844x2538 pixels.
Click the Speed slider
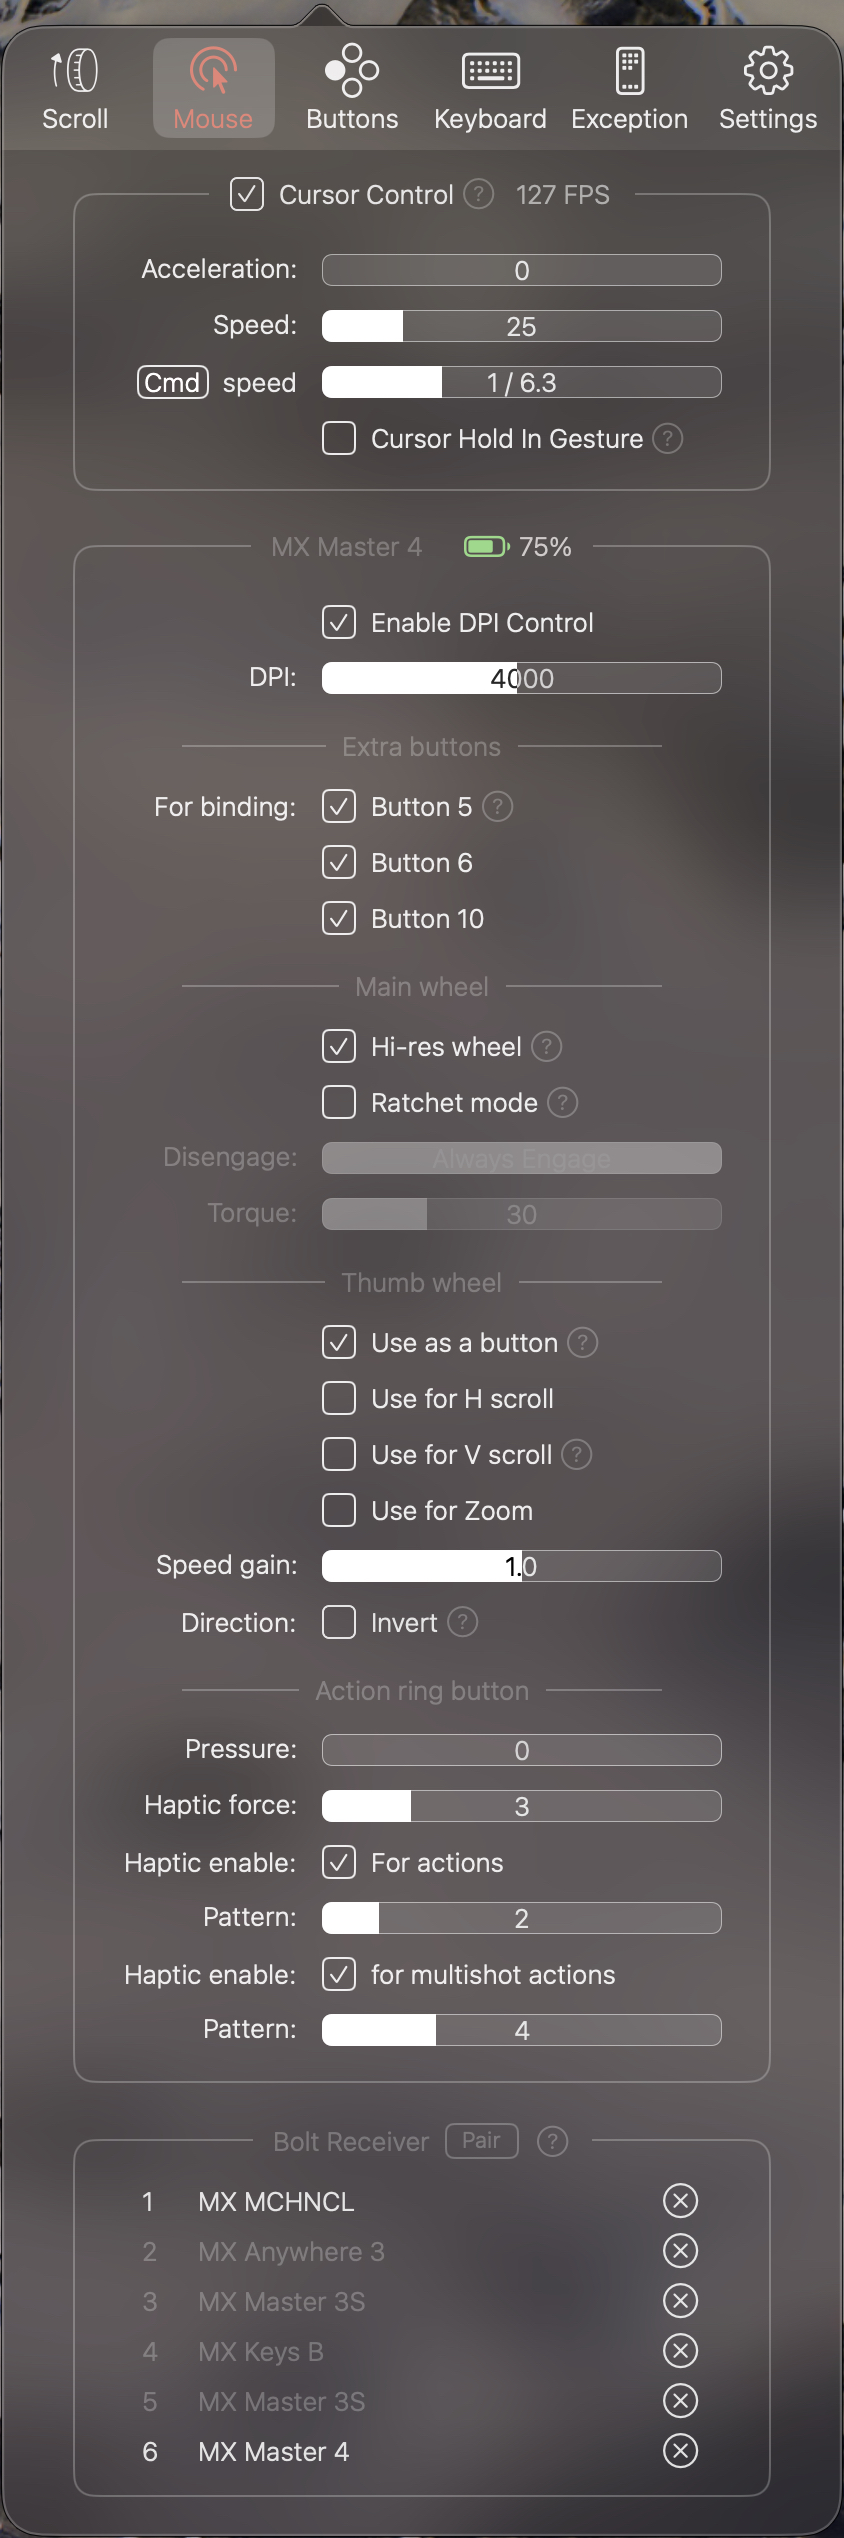(521, 326)
